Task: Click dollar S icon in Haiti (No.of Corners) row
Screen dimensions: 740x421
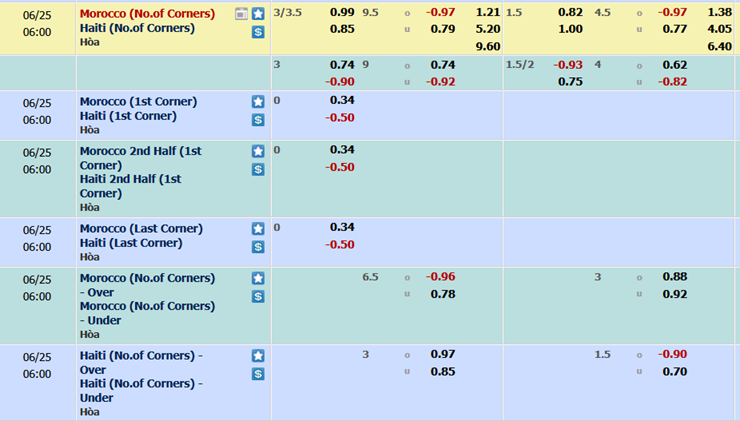Action: (x=258, y=32)
